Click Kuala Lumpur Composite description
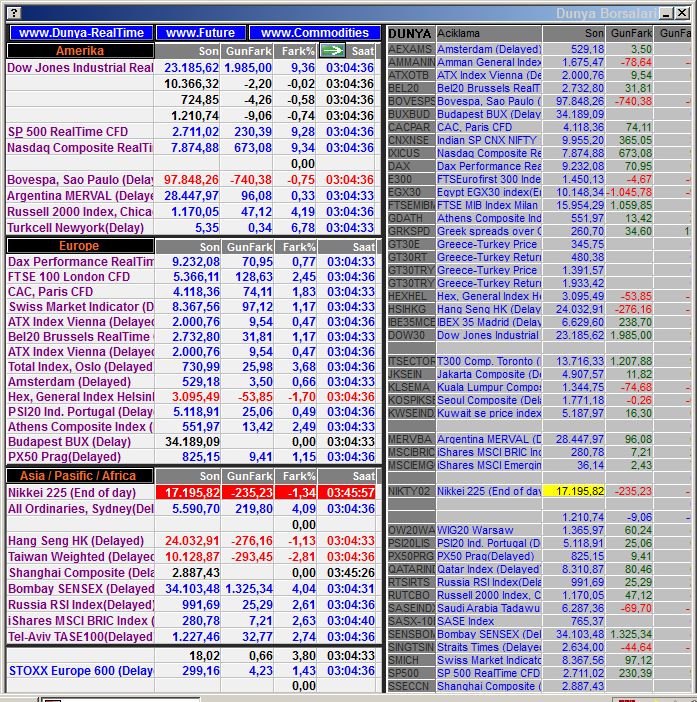The width and height of the screenshot is (697, 702). click(x=488, y=387)
